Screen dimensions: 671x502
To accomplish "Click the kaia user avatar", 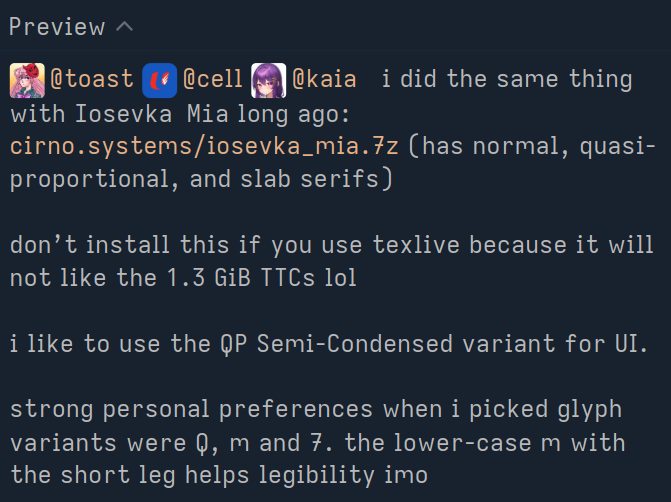I will (x=268, y=79).
